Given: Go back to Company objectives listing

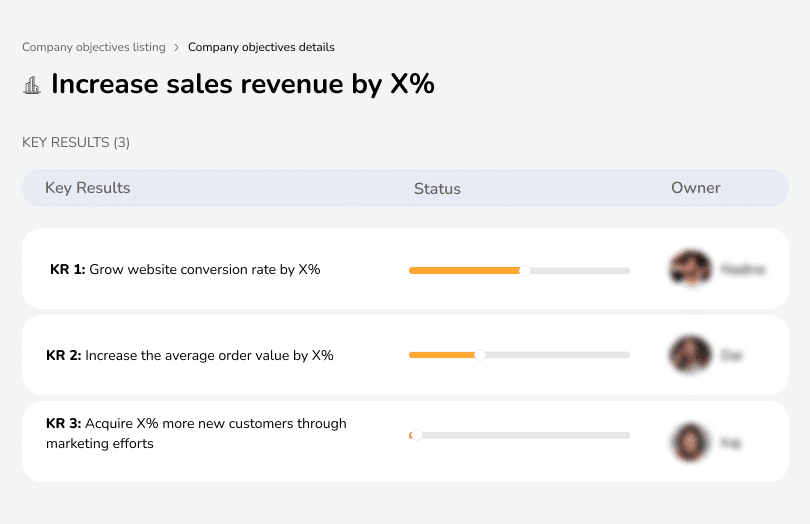Looking at the screenshot, I should (x=94, y=47).
